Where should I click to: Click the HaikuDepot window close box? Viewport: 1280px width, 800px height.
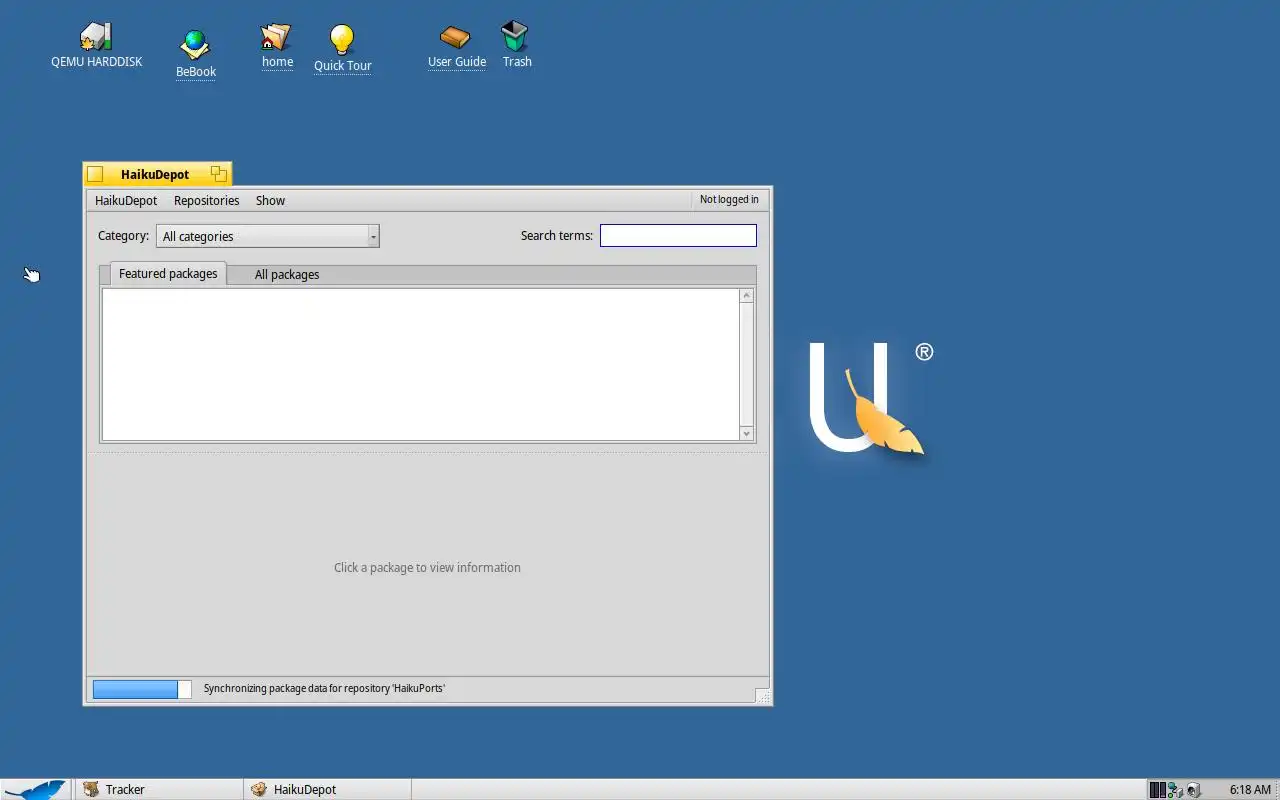tap(95, 175)
